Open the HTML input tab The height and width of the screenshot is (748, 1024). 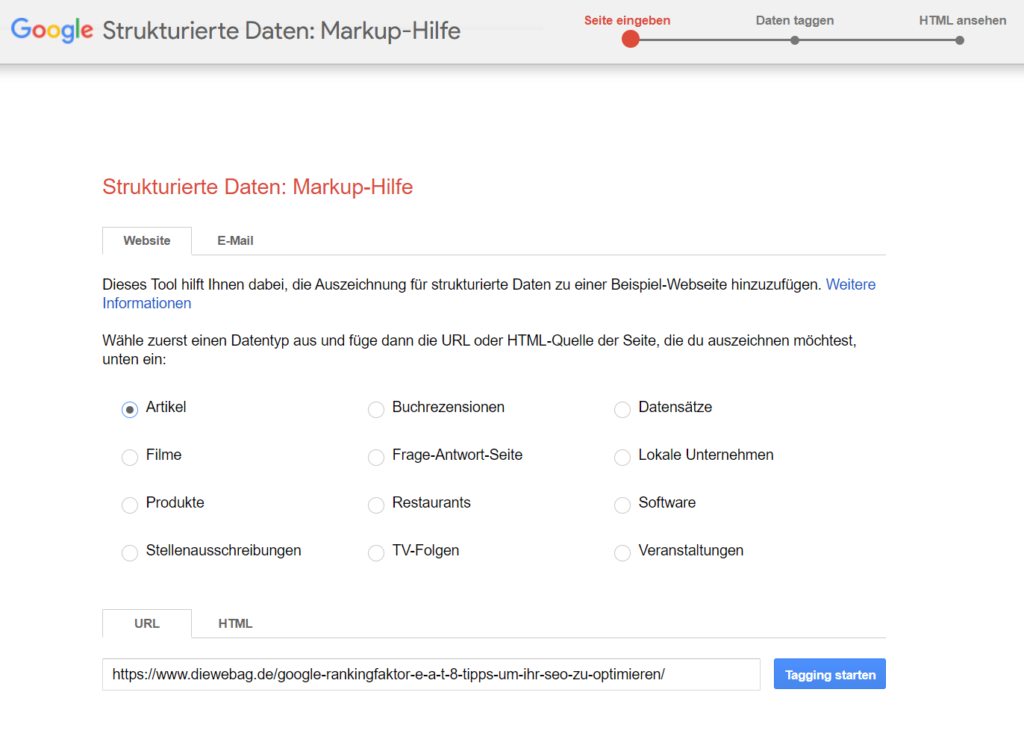click(x=235, y=623)
